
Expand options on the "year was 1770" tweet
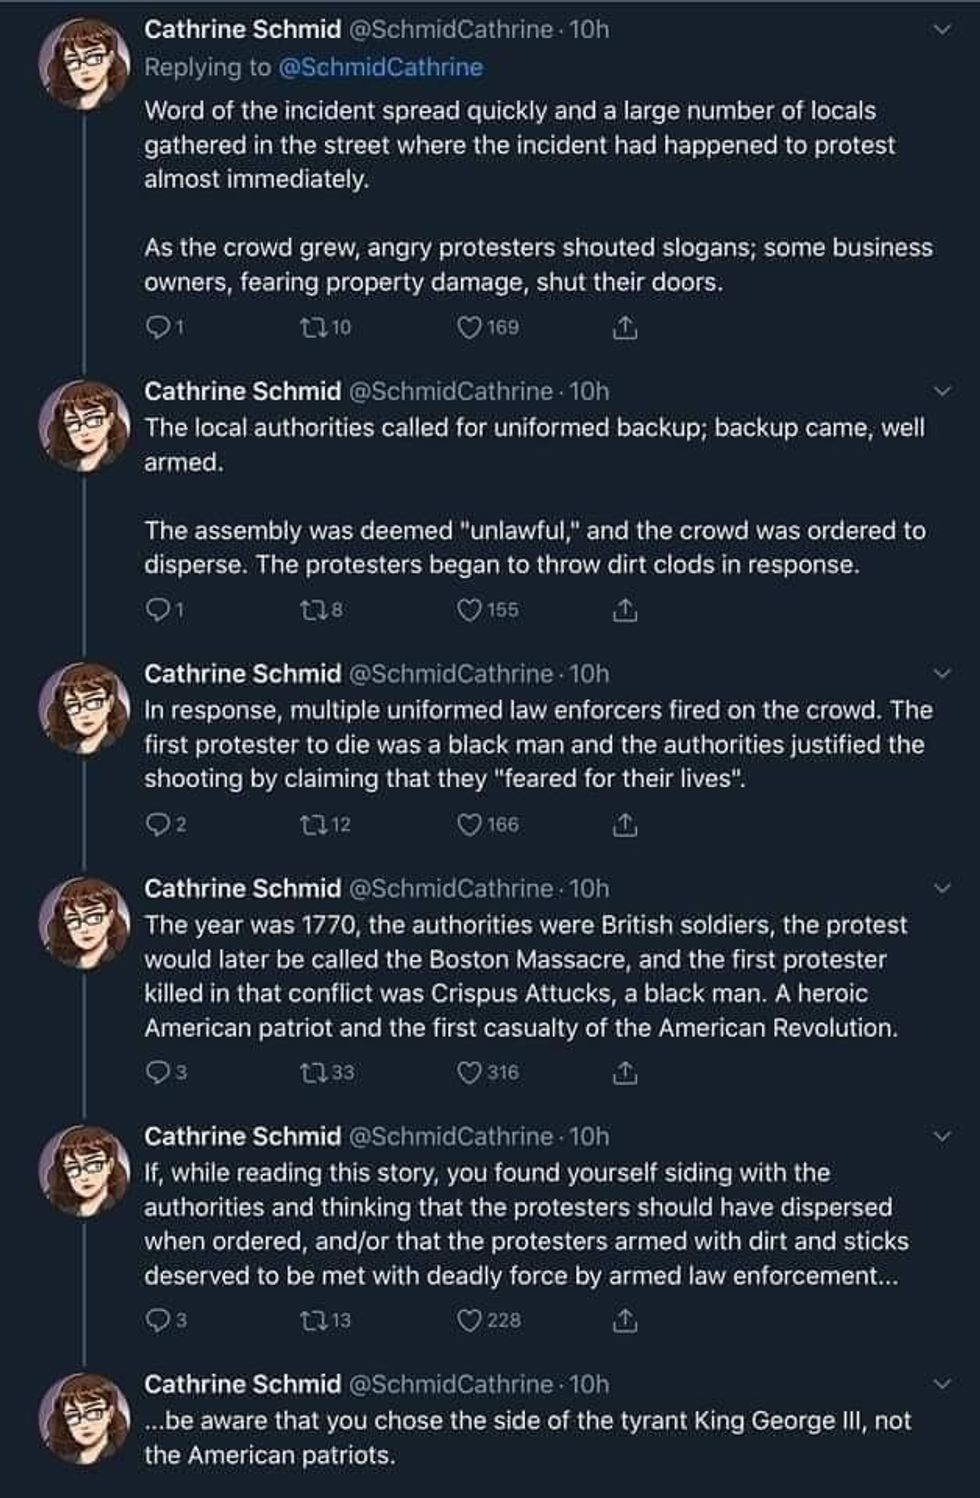coord(940,888)
